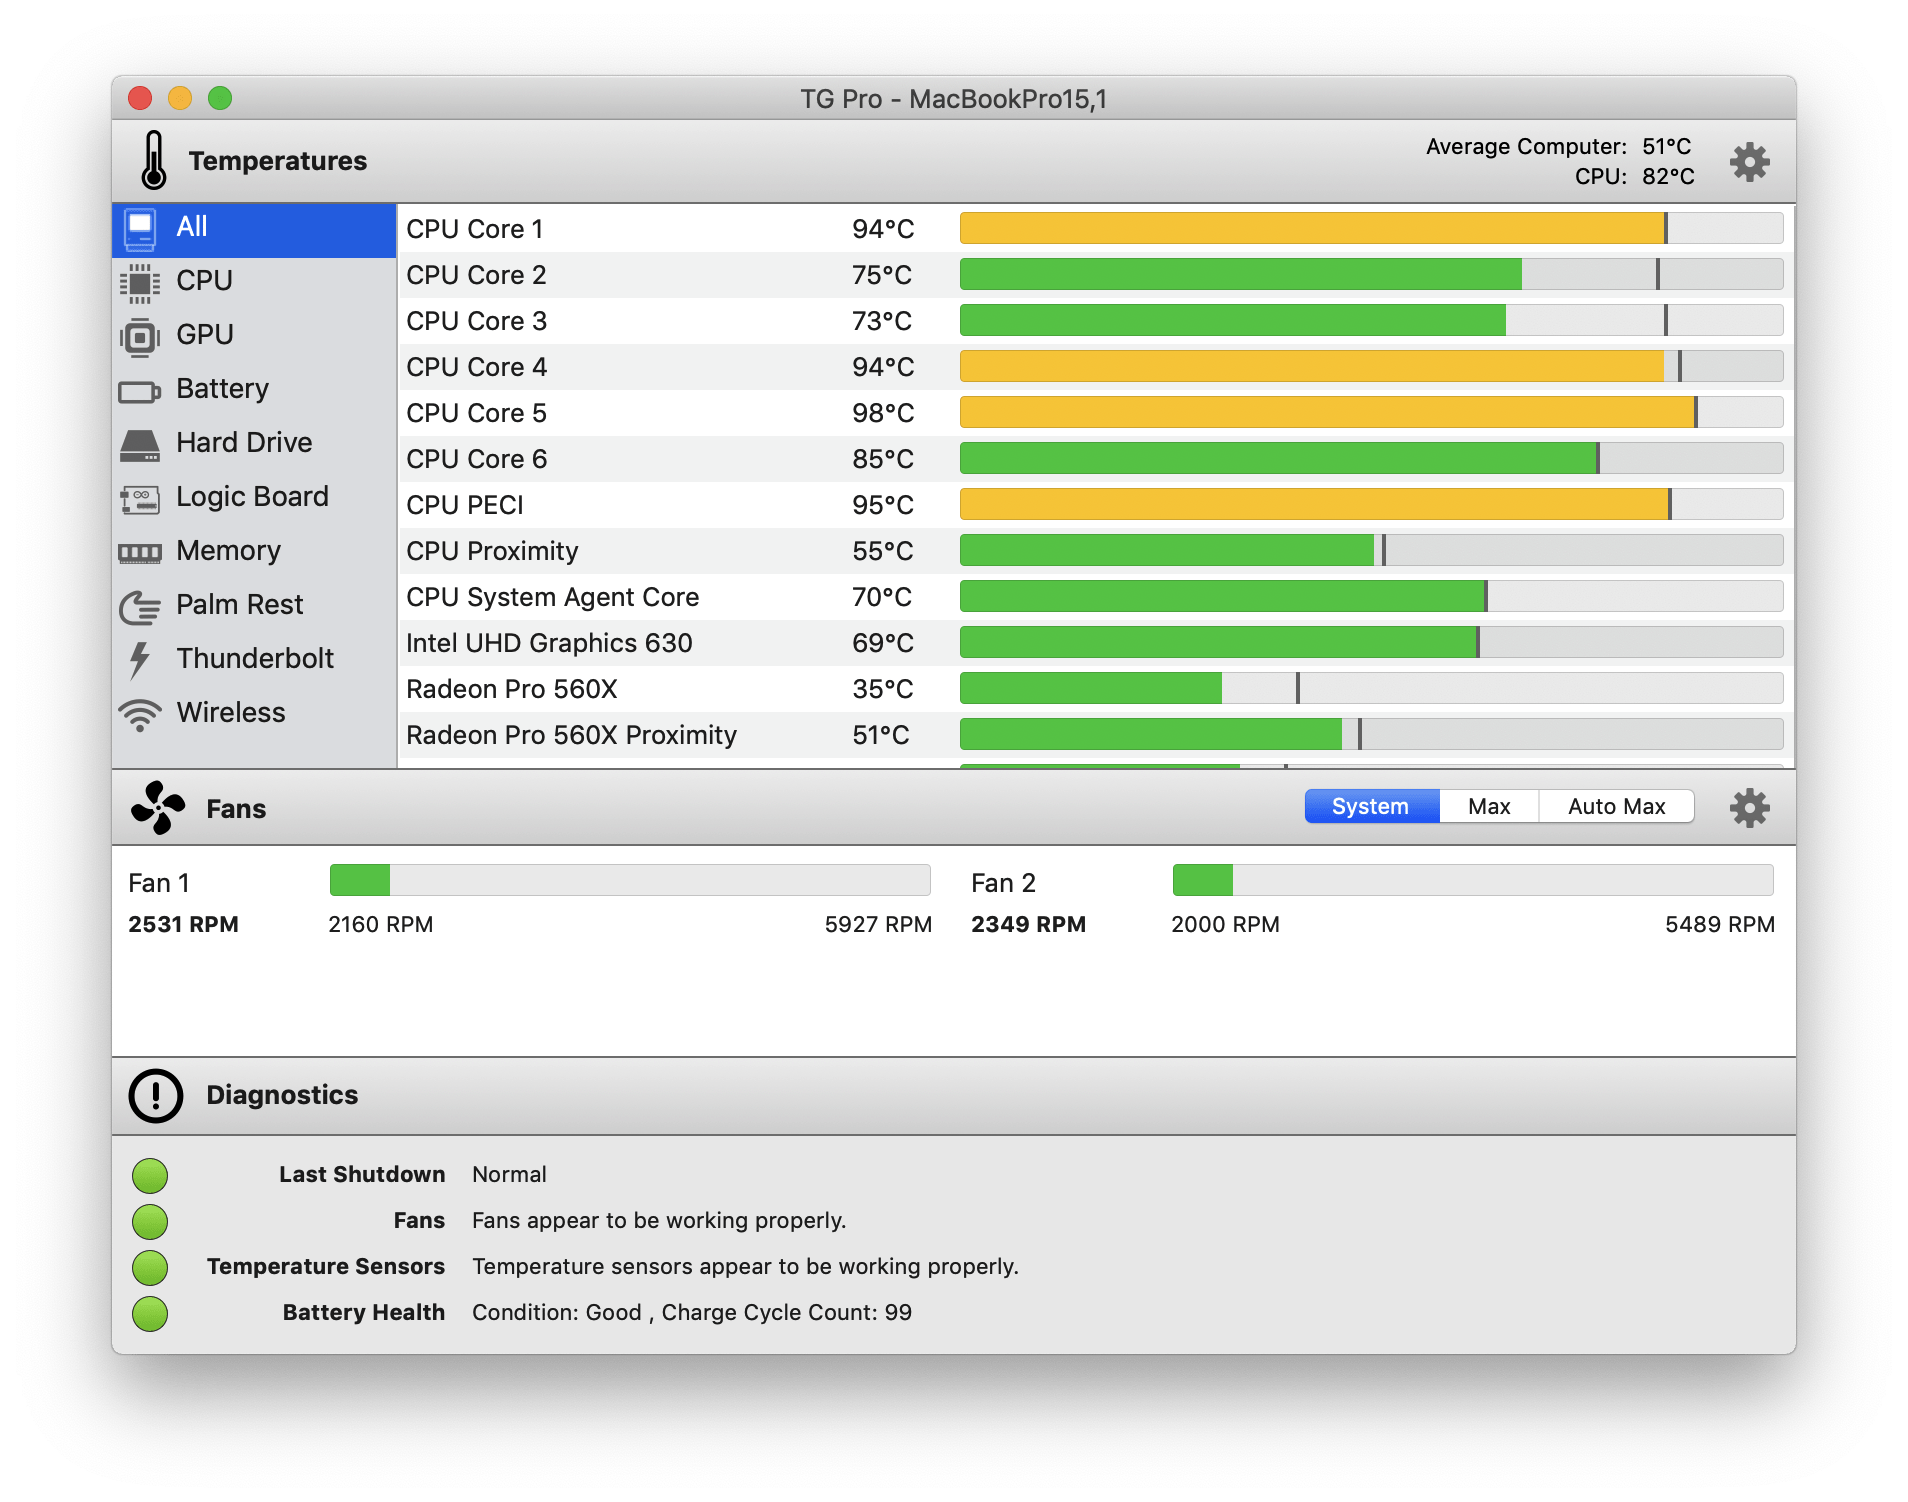Enable Auto Max fan mode
1908x1502 pixels.
[1615, 806]
